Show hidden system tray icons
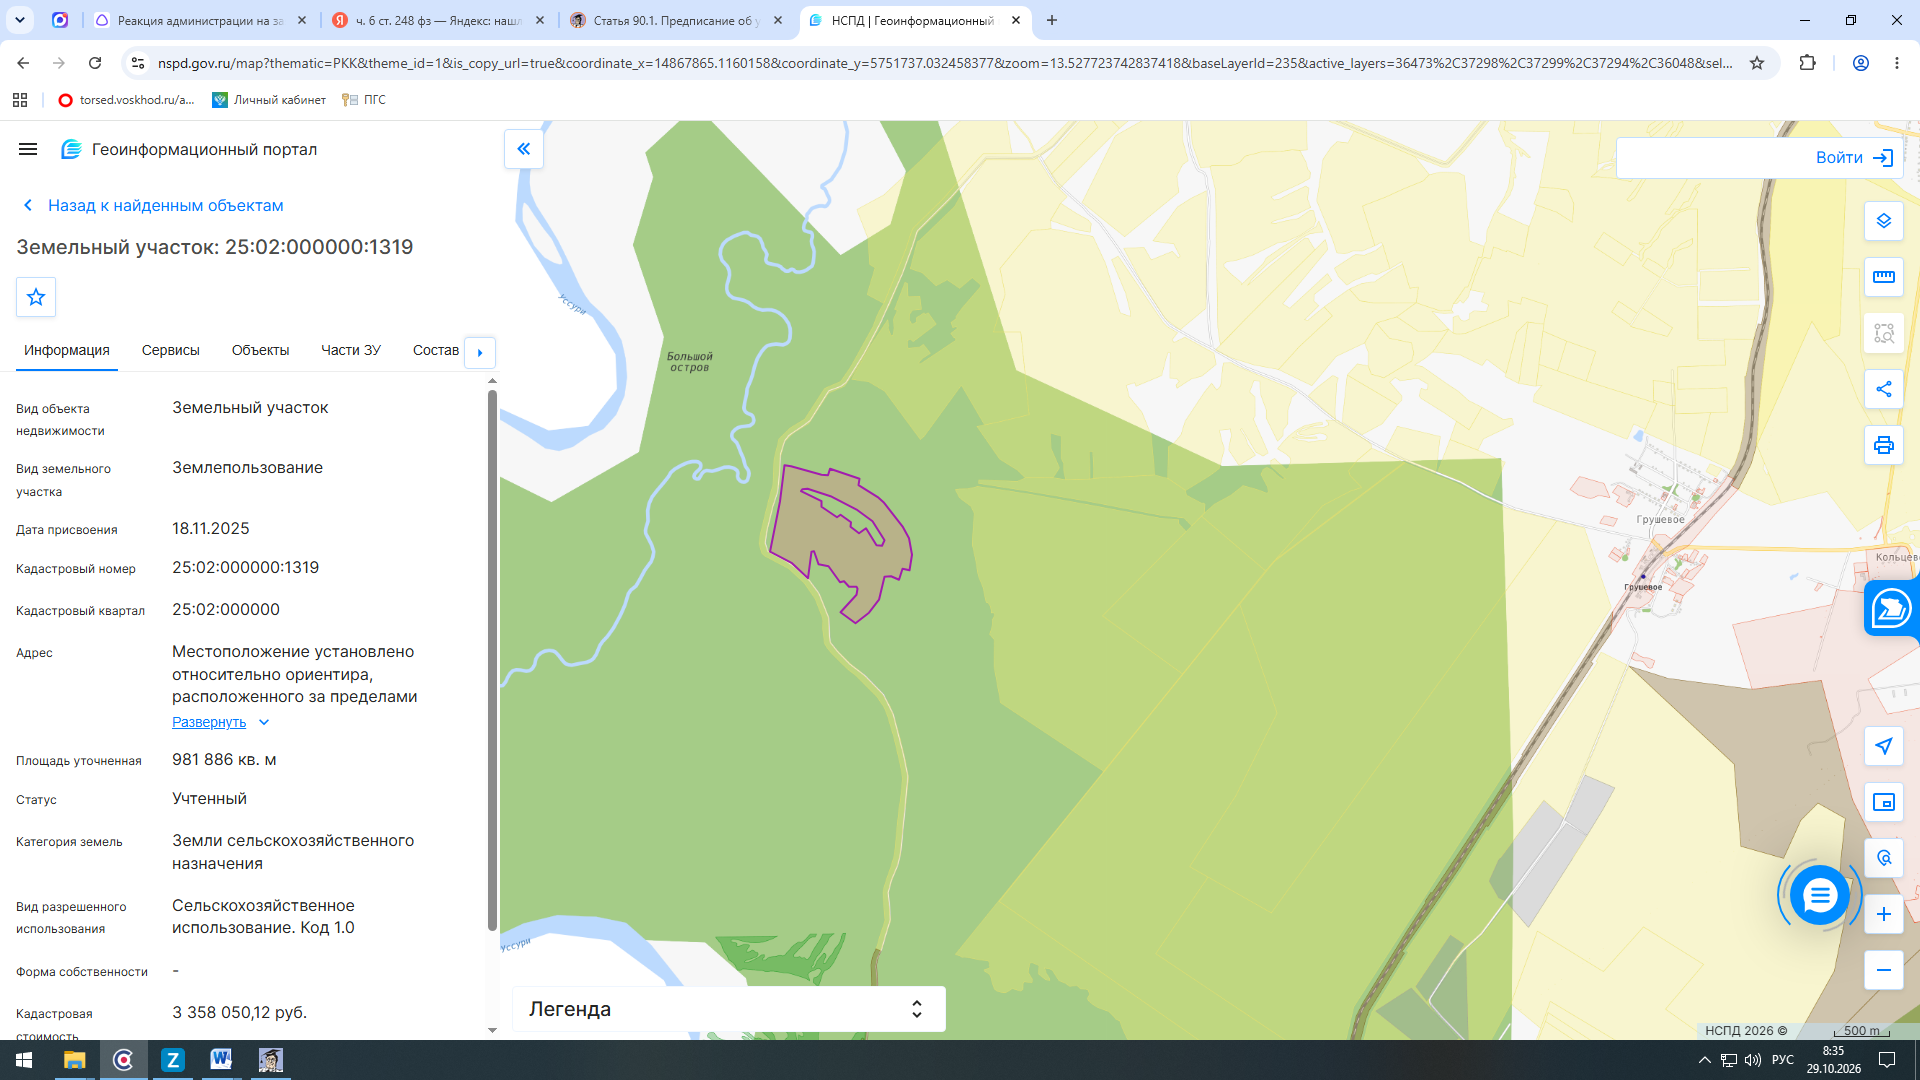This screenshot has height=1080, width=1920. pos(1704,1060)
